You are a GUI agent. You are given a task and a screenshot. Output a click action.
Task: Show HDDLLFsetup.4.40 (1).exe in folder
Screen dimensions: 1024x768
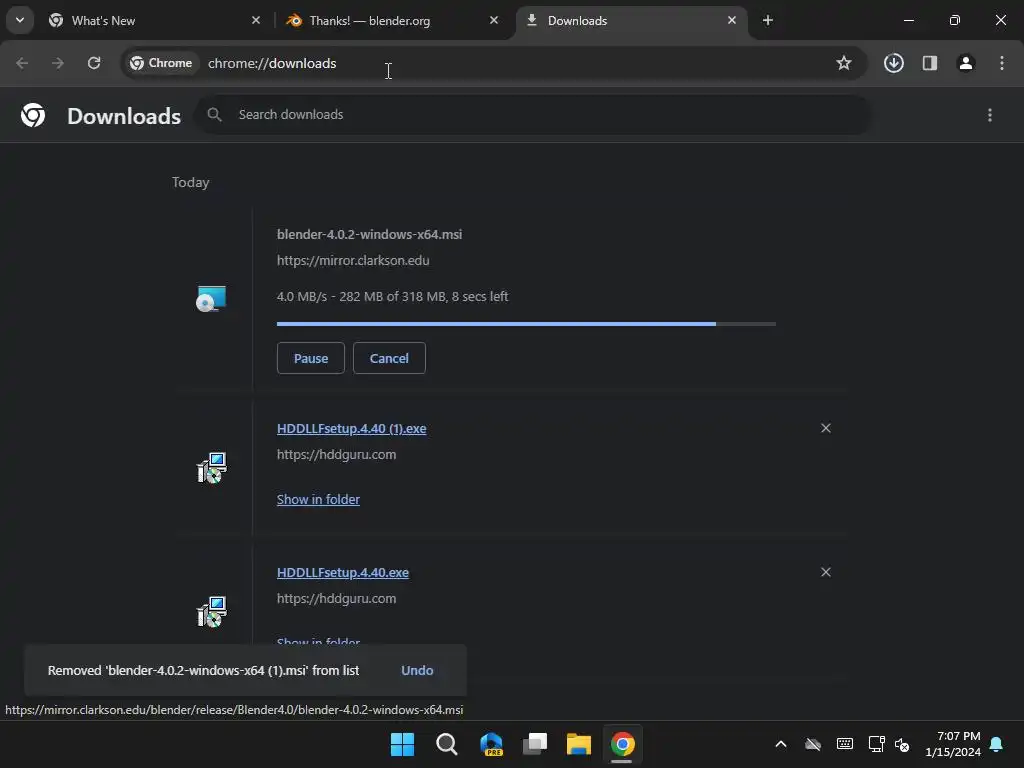[x=318, y=500]
